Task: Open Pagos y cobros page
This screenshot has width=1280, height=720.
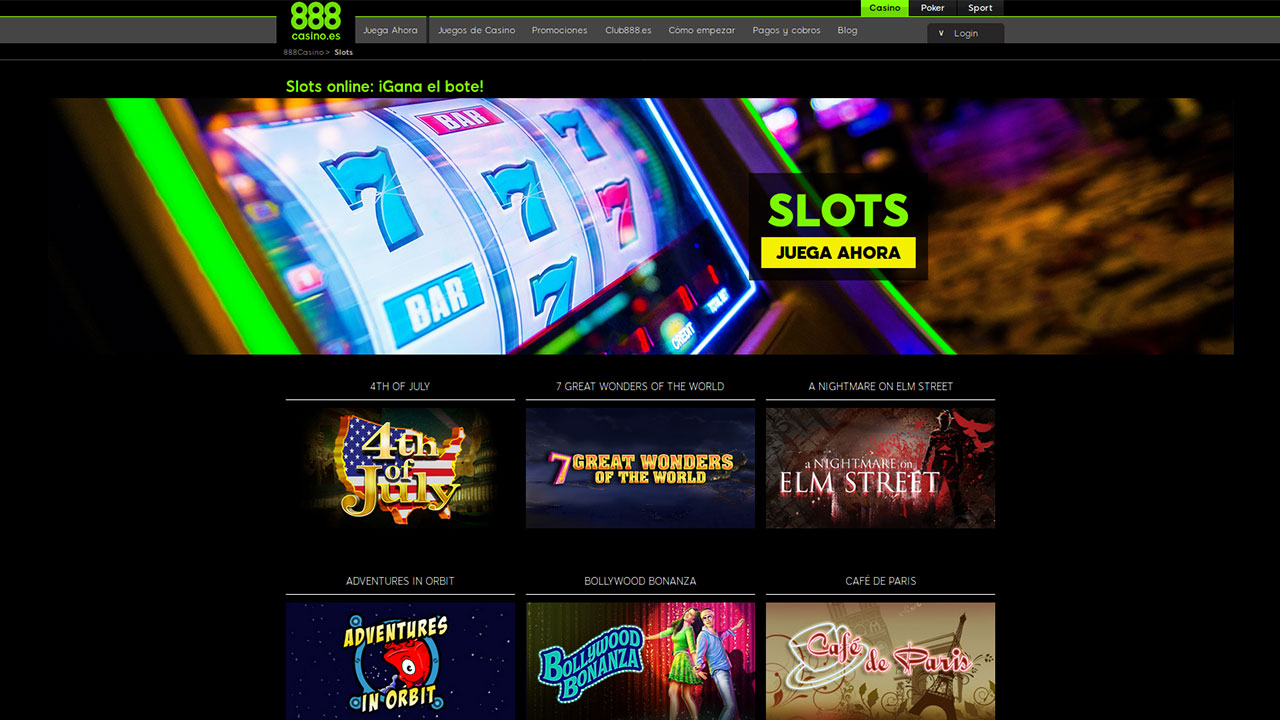Action: coord(786,30)
